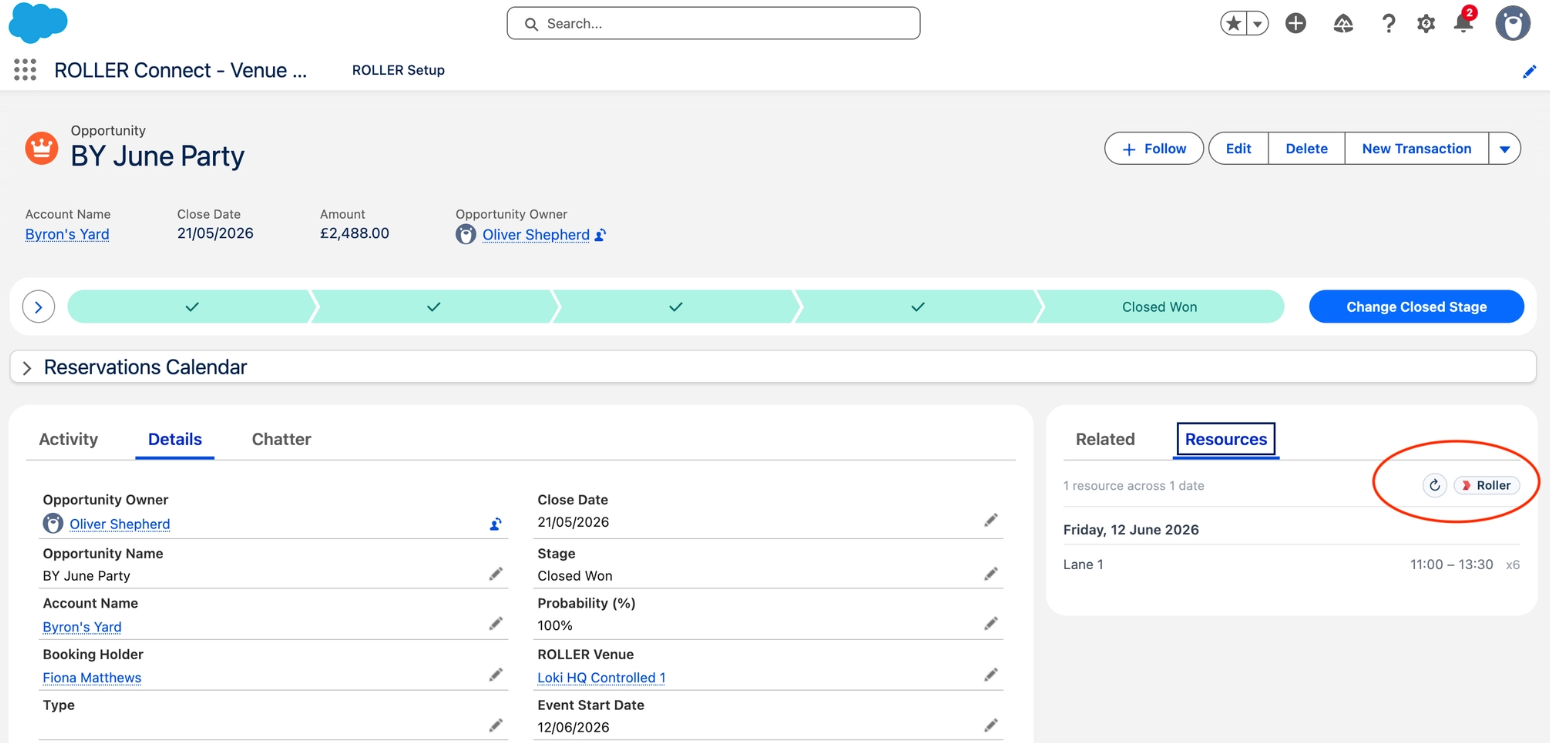Edit the Opportunity Name field

pyautogui.click(x=495, y=574)
